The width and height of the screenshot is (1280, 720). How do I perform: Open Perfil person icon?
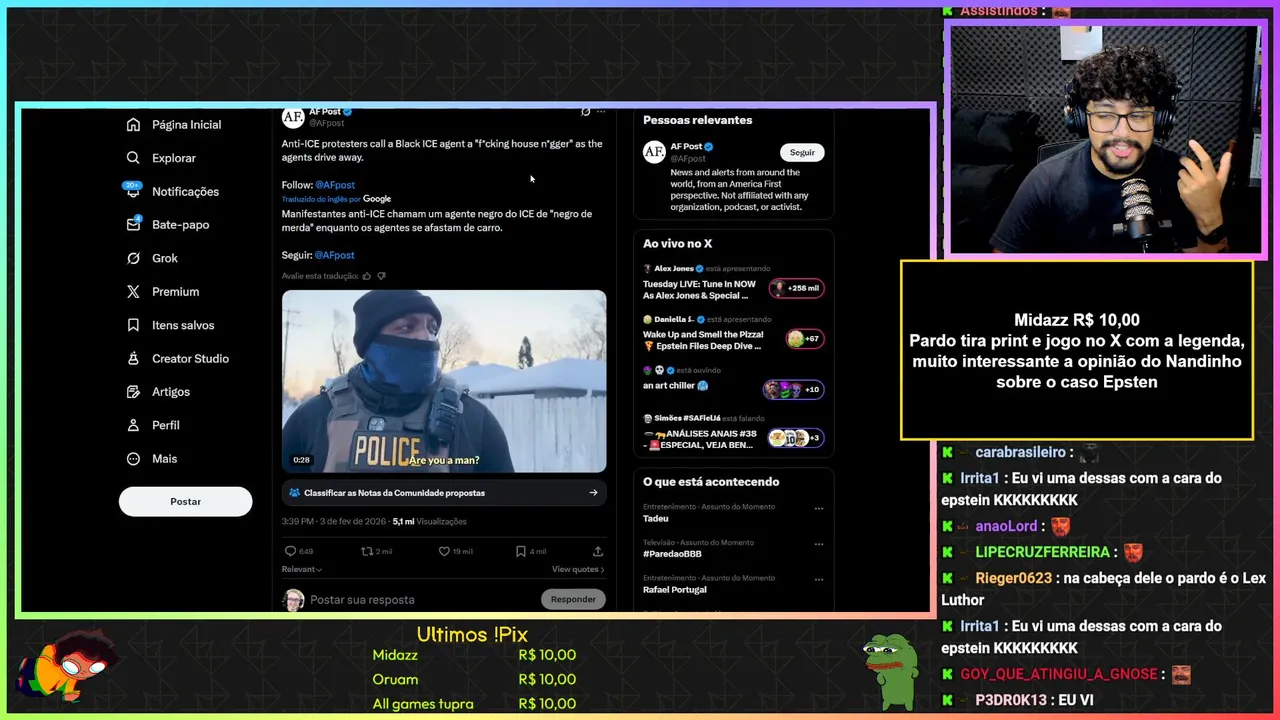click(133, 425)
